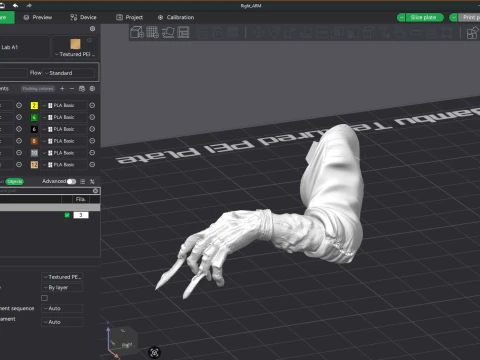The height and width of the screenshot is (360, 480).
Task: Open the Flow Standard dropdown
Action: pyautogui.click(x=69, y=73)
